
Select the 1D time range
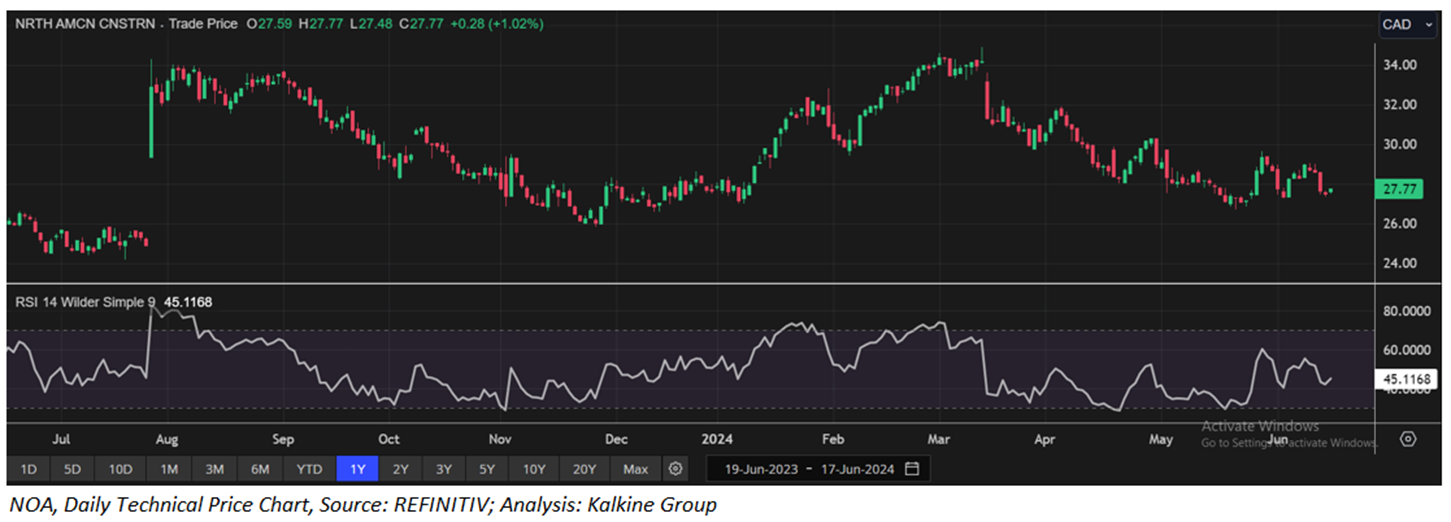pos(29,468)
